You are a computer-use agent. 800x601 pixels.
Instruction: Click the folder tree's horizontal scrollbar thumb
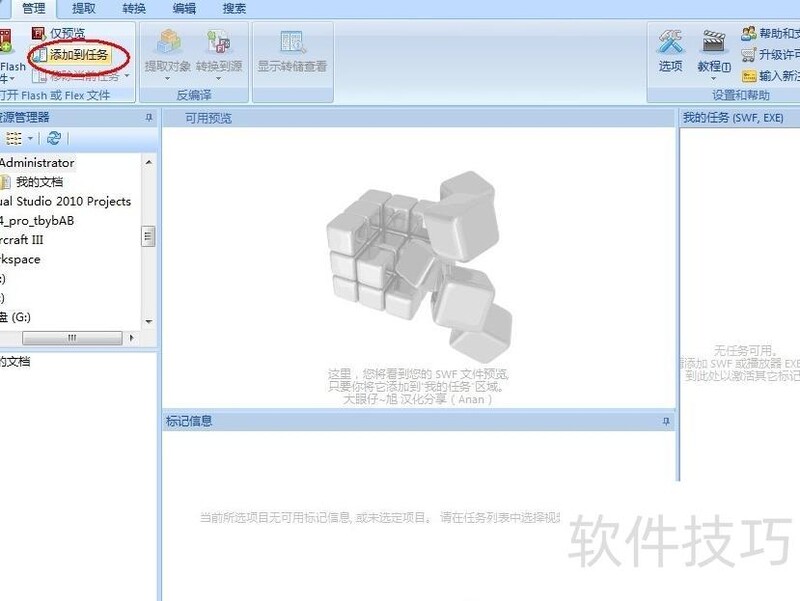(72, 338)
